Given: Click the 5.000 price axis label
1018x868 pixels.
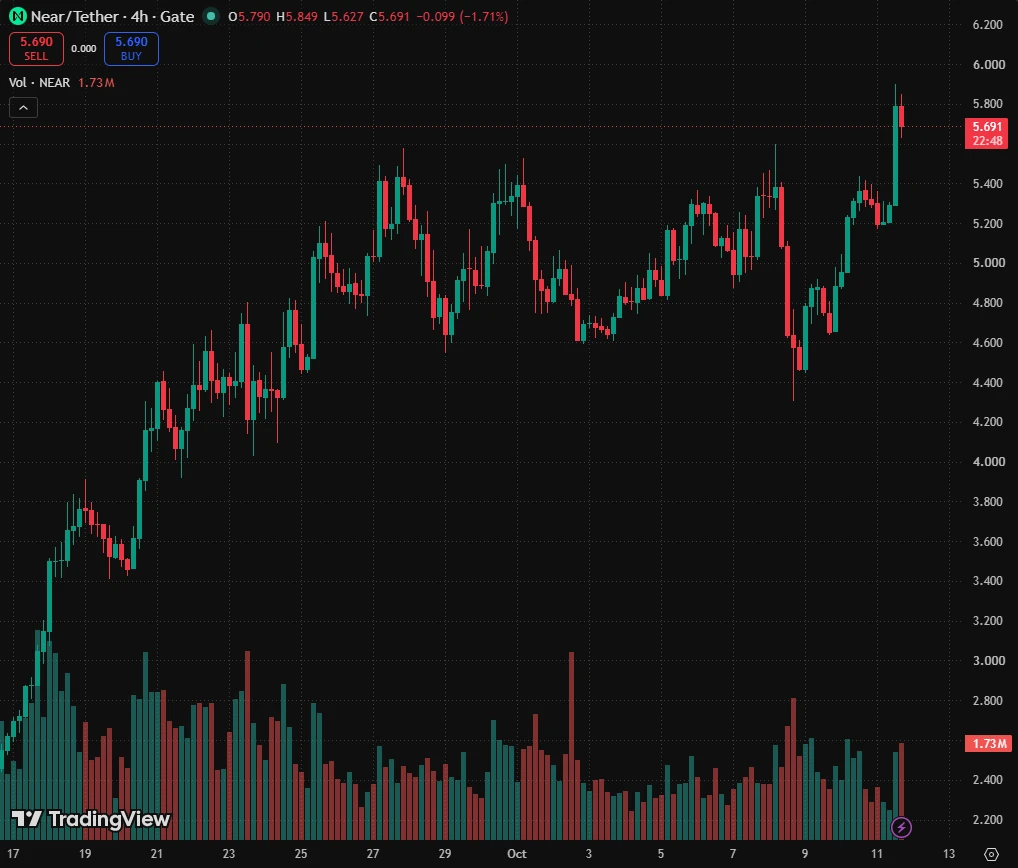Looking at the screenshot, I should tap(988, 263).
